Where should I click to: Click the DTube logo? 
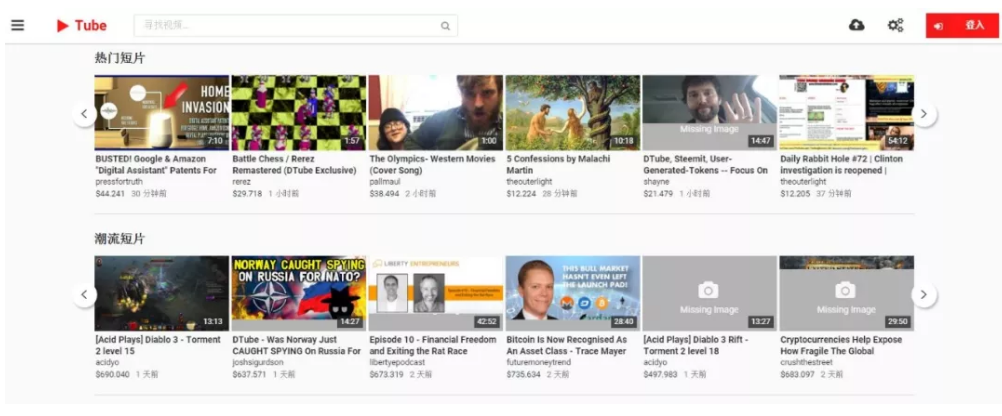pyautogui.click(x=81, y=25)
